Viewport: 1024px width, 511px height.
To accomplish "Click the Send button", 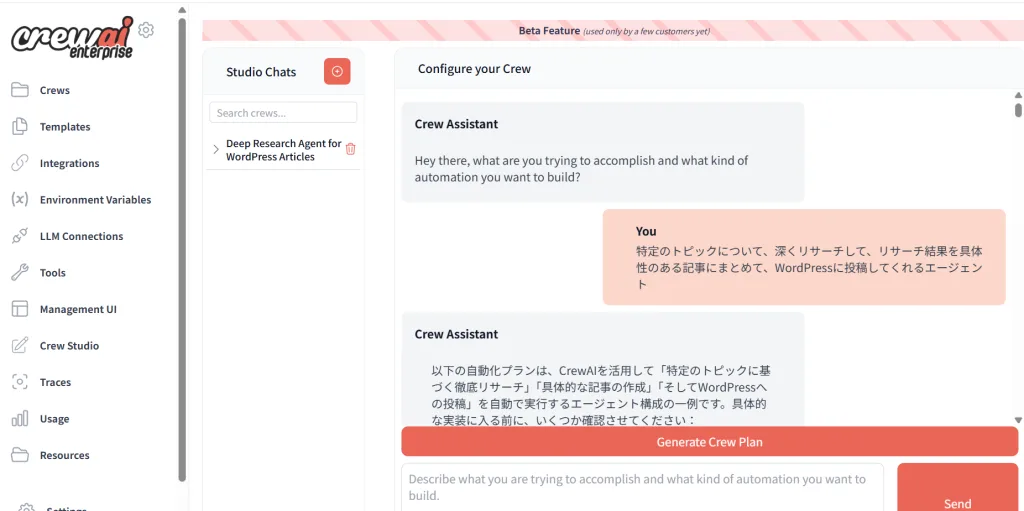I will coord(957,487).
